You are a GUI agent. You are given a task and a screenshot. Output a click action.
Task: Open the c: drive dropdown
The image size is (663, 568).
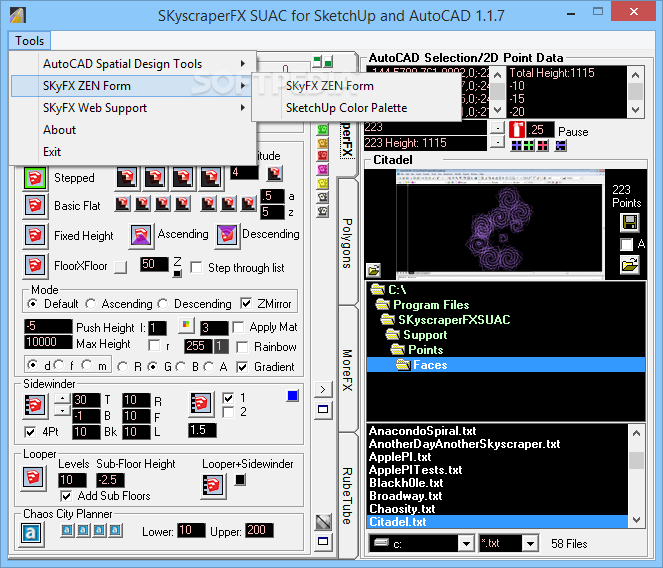click(466, 543)
